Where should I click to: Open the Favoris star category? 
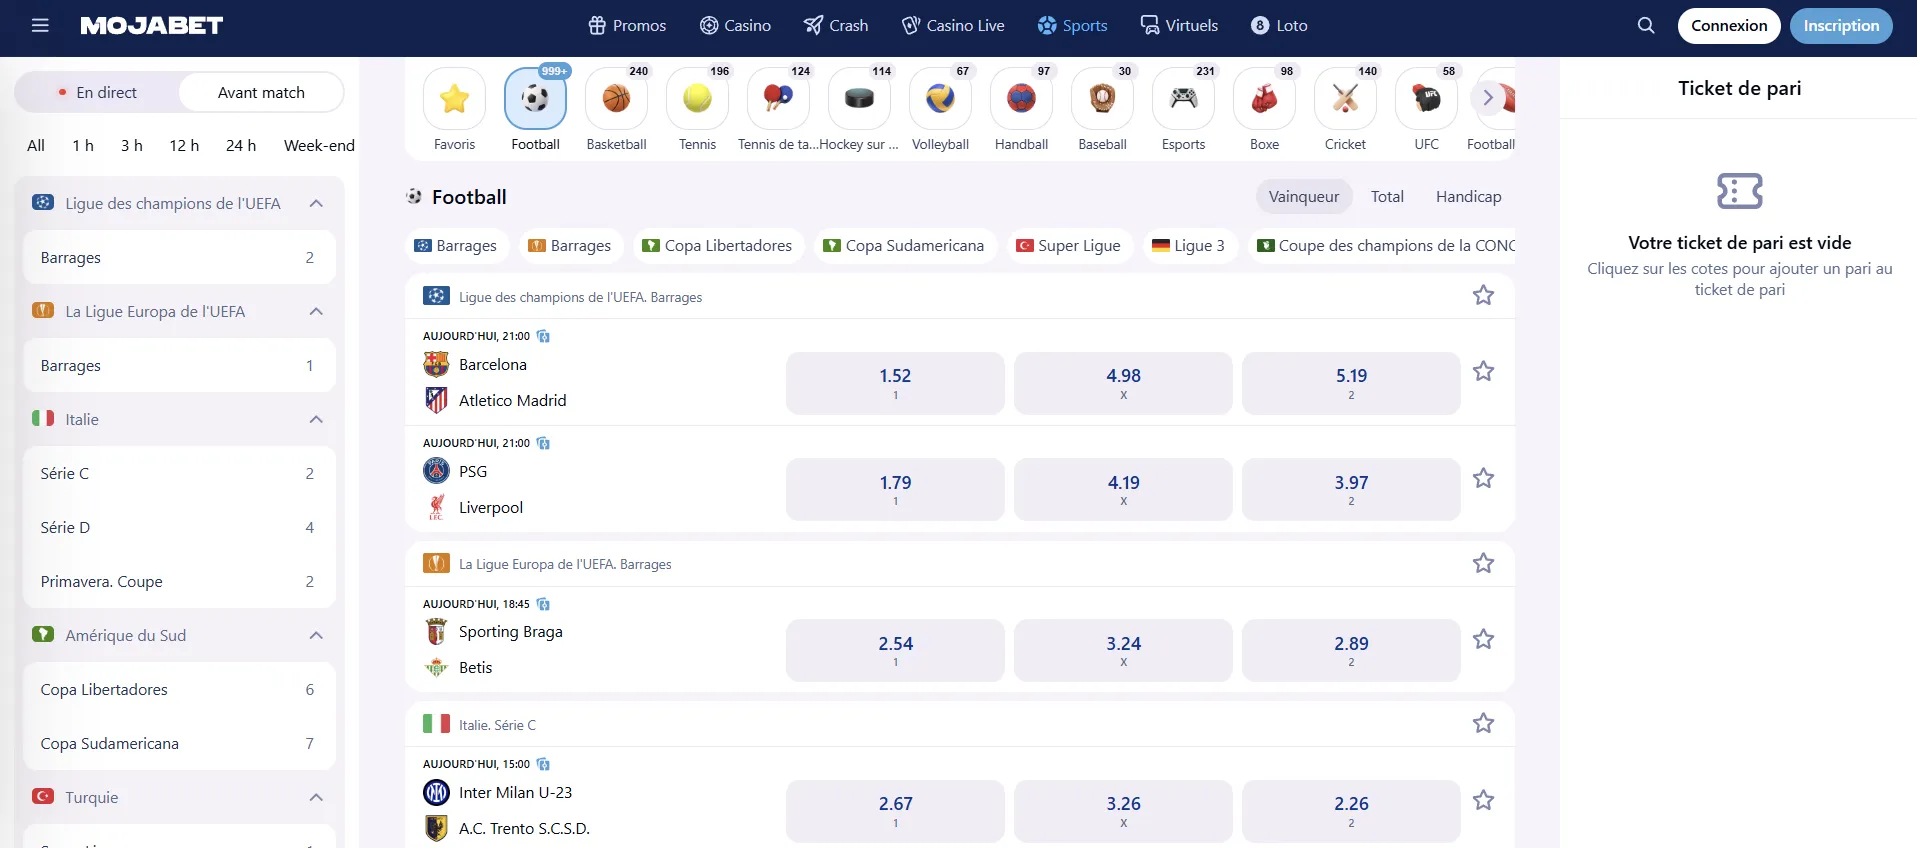tap(454, 98)
